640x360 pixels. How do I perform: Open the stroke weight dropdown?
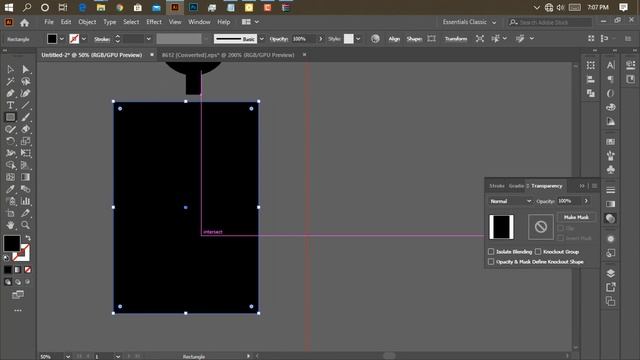click(149, 39)
